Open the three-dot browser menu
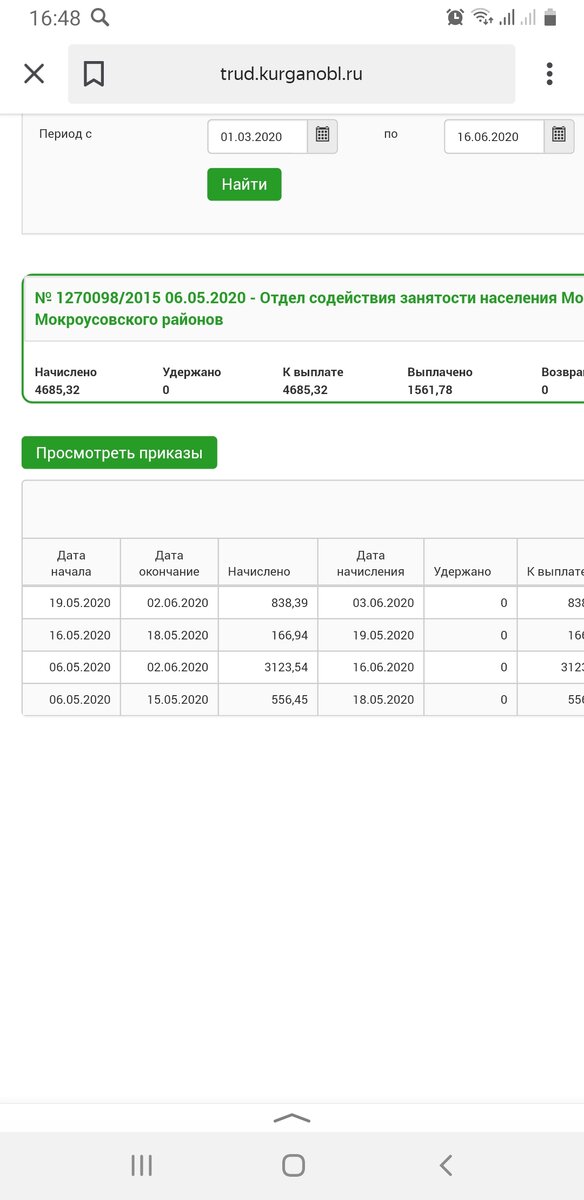 [549, 74]
